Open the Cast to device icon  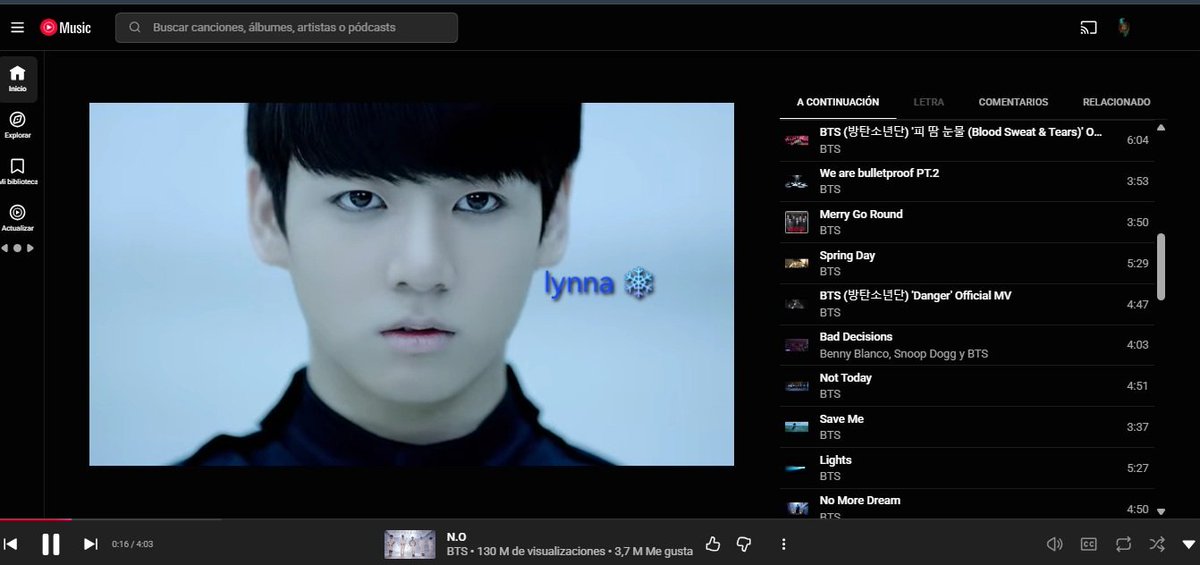(1089, 28)
